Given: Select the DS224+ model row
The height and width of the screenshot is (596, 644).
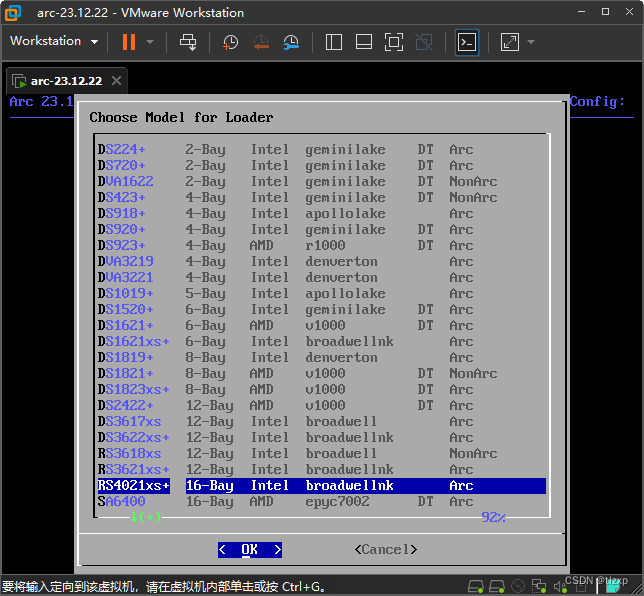Looking at the screenshot, I should [x=322, y=150].
